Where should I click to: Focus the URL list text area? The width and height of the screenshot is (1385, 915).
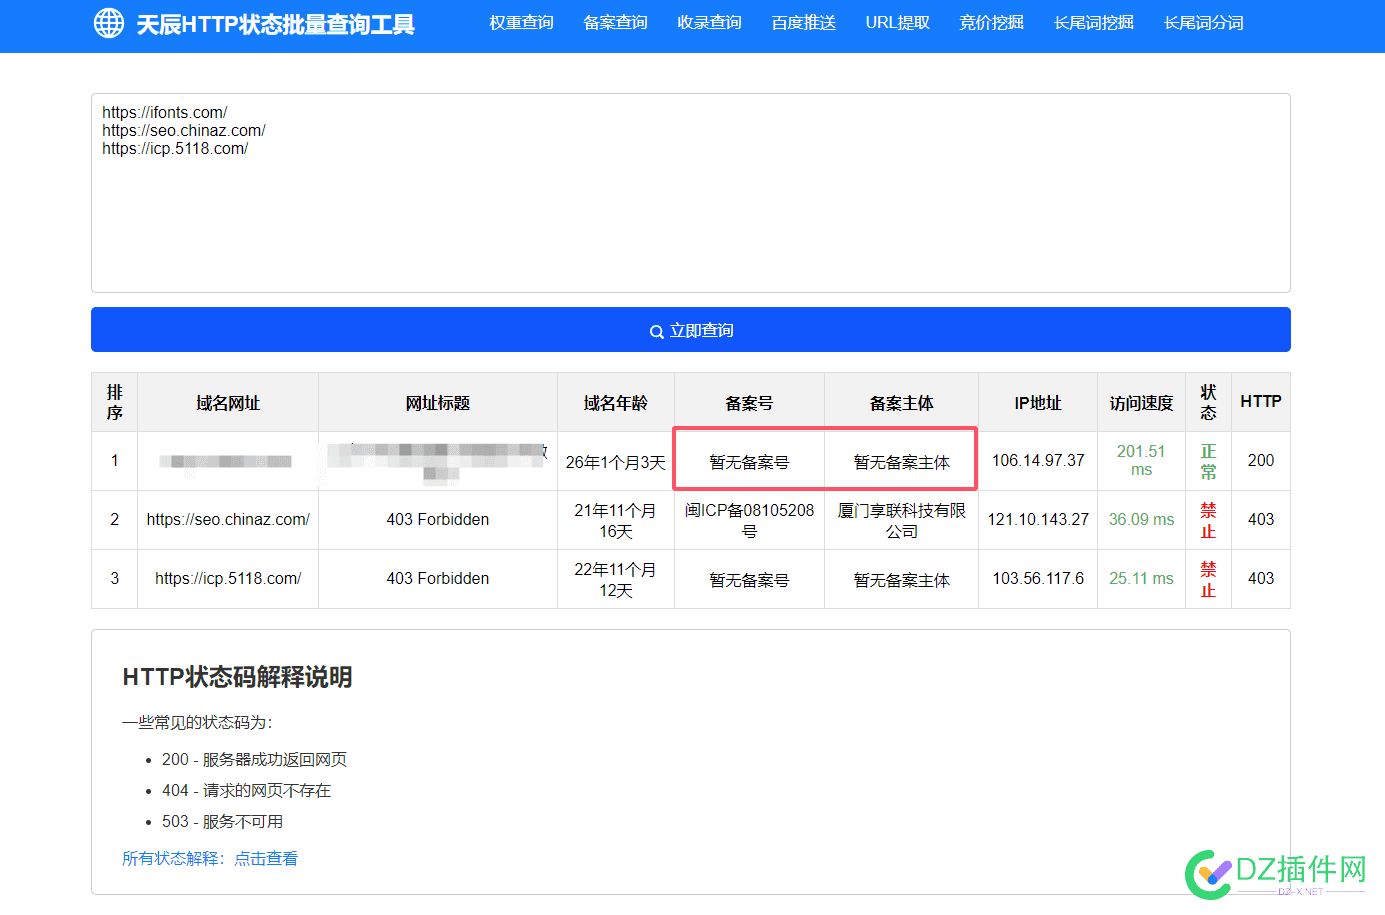(691, 193)
